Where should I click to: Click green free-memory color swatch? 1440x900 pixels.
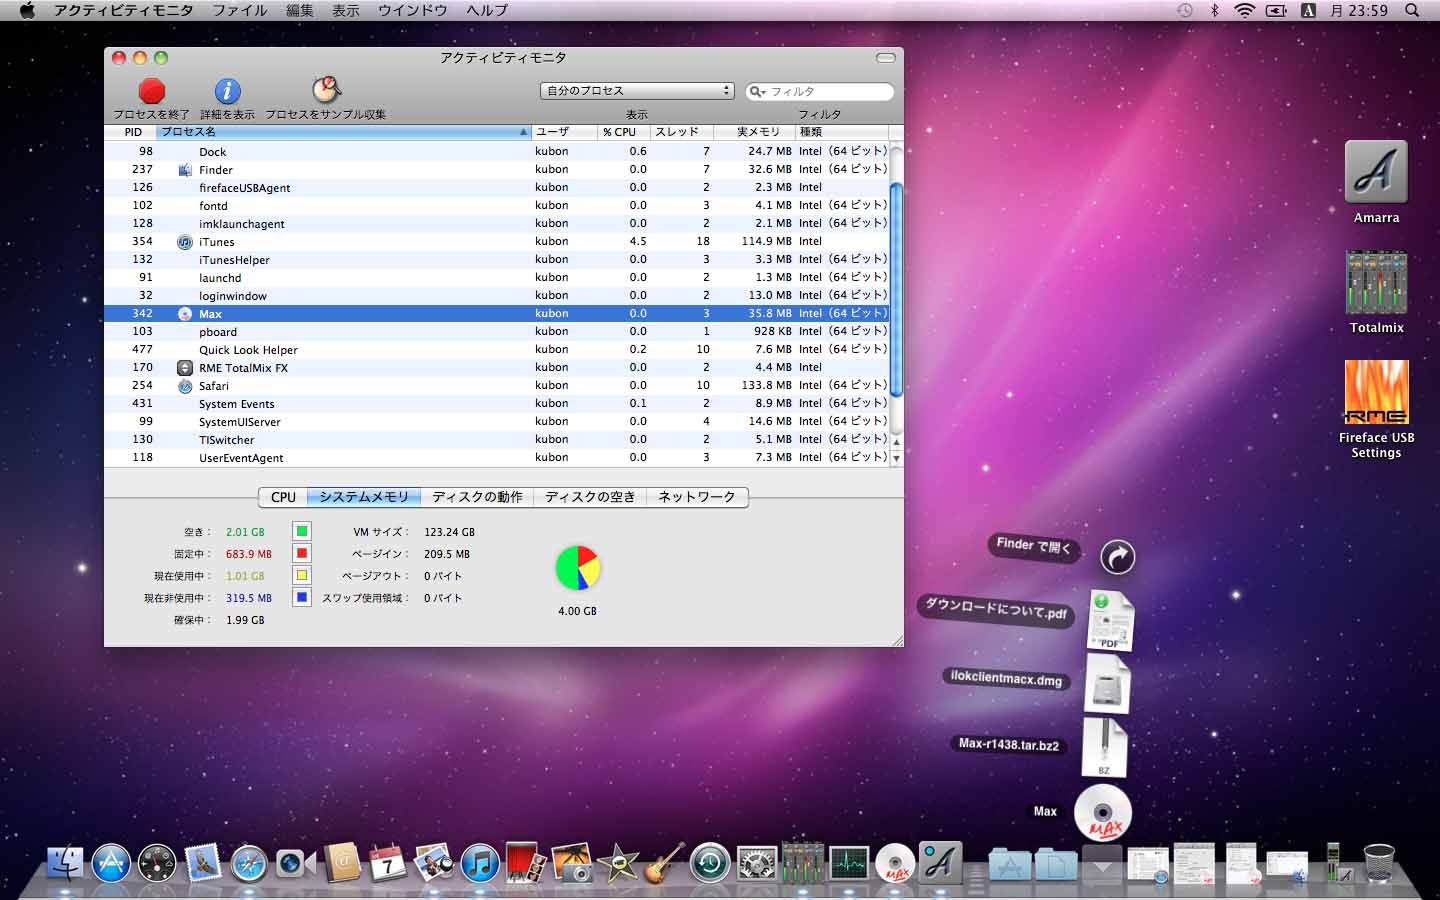pyautogui.click(x=302, y=531)
